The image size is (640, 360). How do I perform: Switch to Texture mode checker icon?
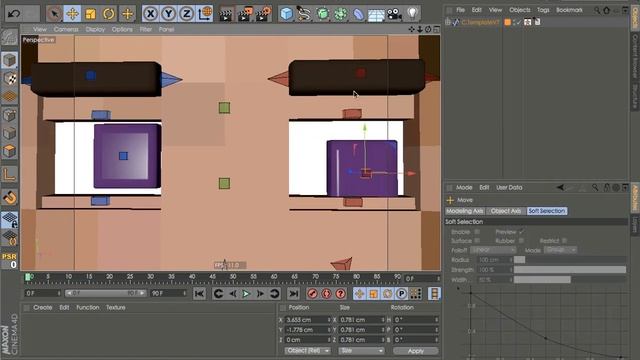pyautogui.click(x=9, y=79)
